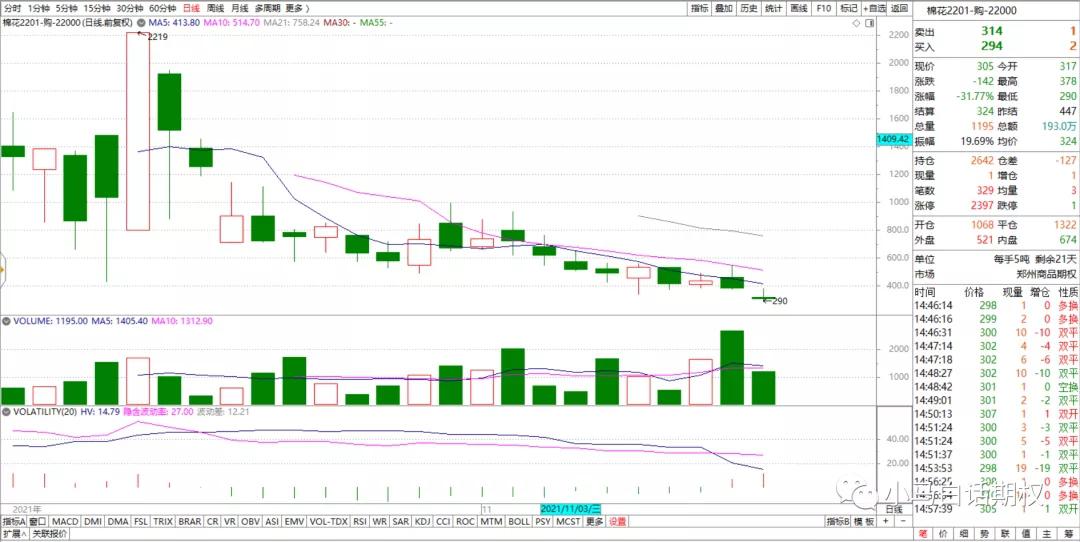Open the 画线 drawing tool
Viewport: 1080px width, 542px height.
click(798, 8)
